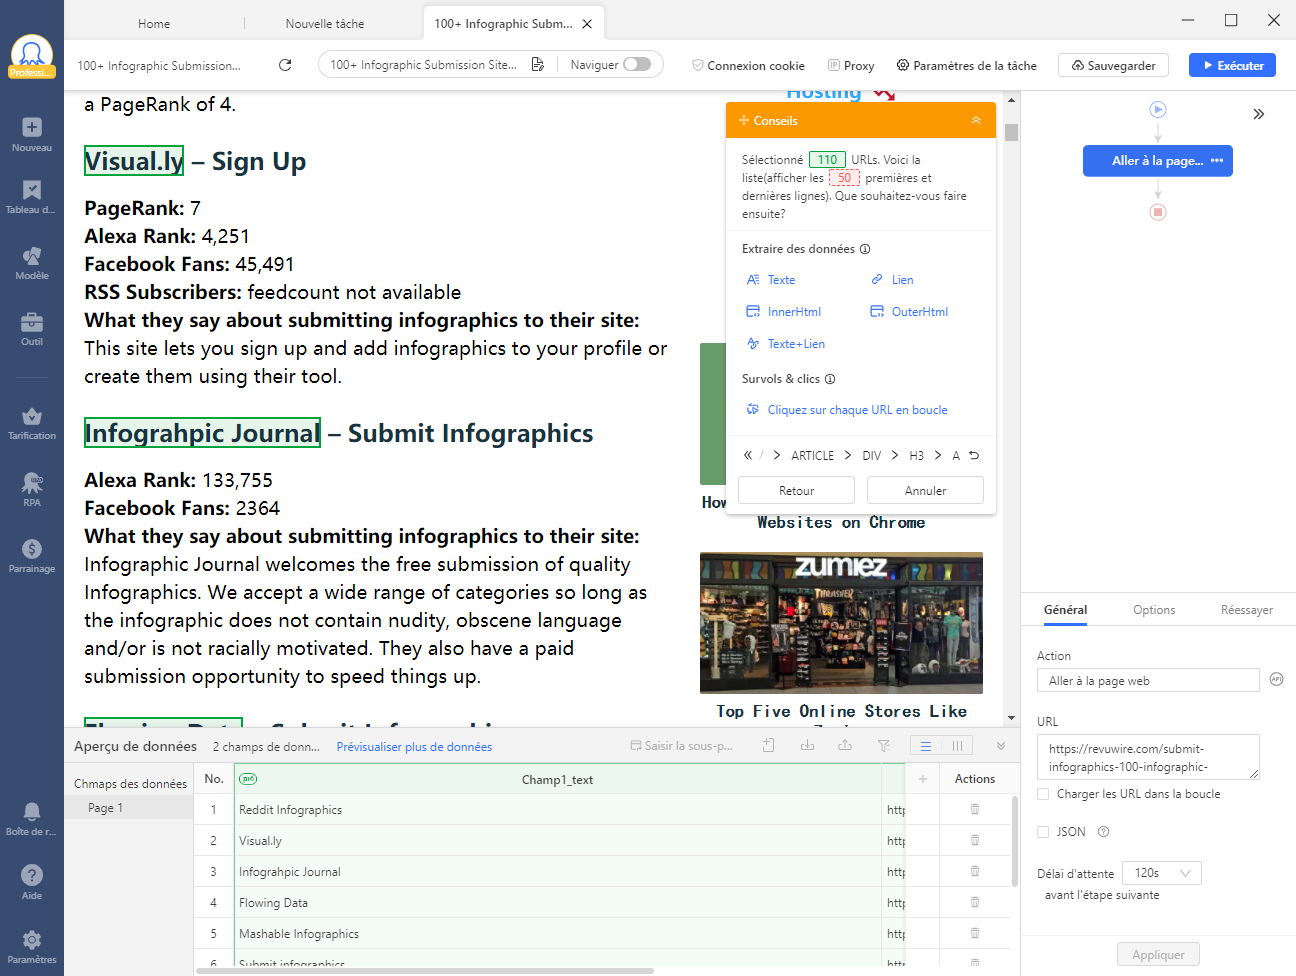Open Connexion cookie settings
This screenshot has height=976, width=1296.
click(748, 65)
